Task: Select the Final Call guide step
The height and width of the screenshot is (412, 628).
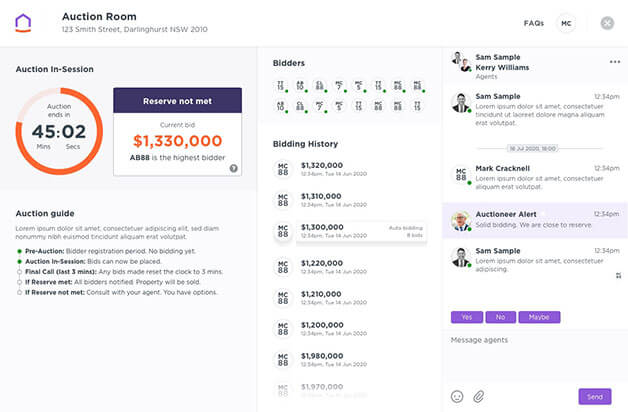Action: coord(120,272)
